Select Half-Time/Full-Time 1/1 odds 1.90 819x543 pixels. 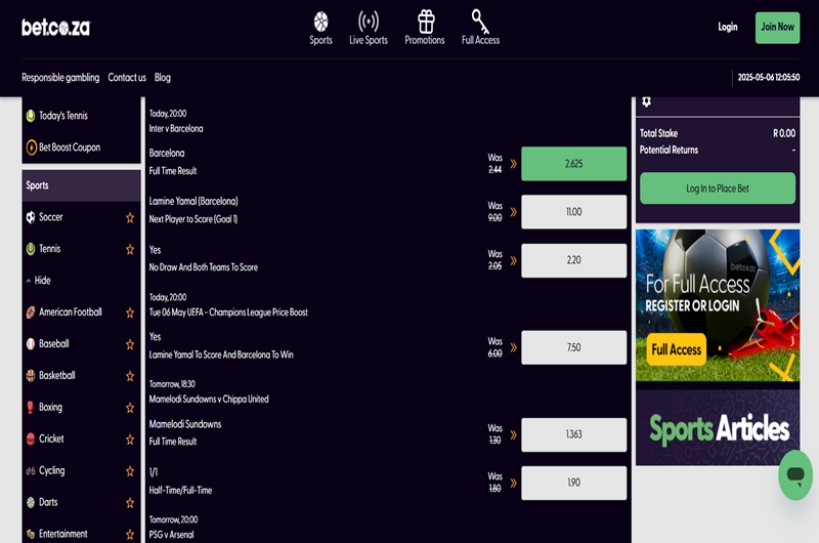click(x=574, y=482)
